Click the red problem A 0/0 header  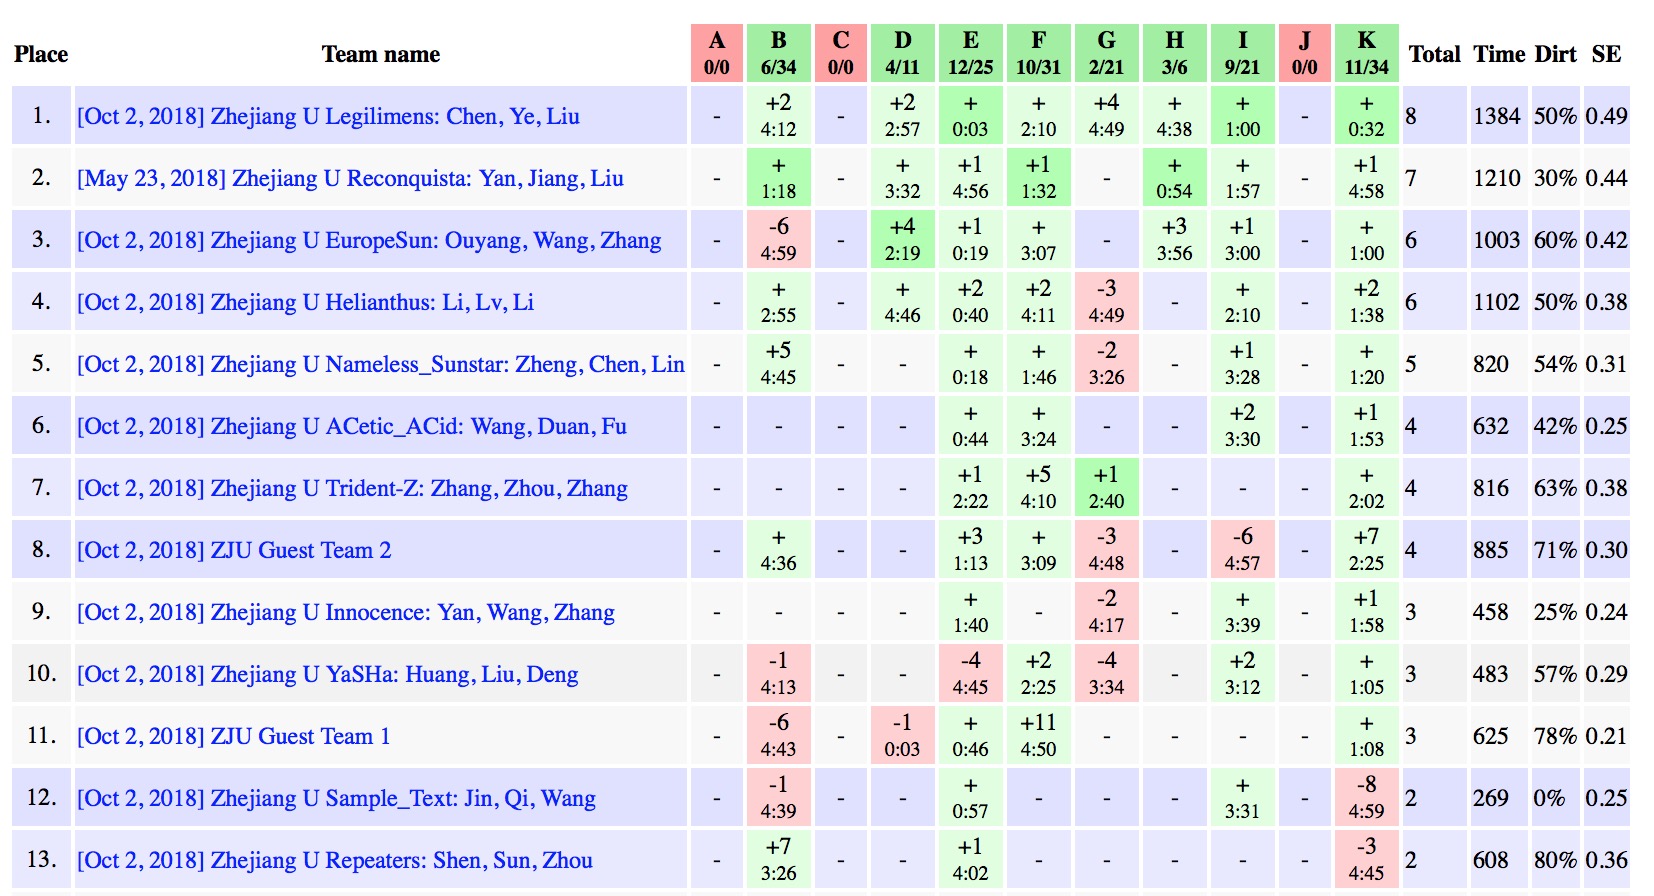(716, 53)
